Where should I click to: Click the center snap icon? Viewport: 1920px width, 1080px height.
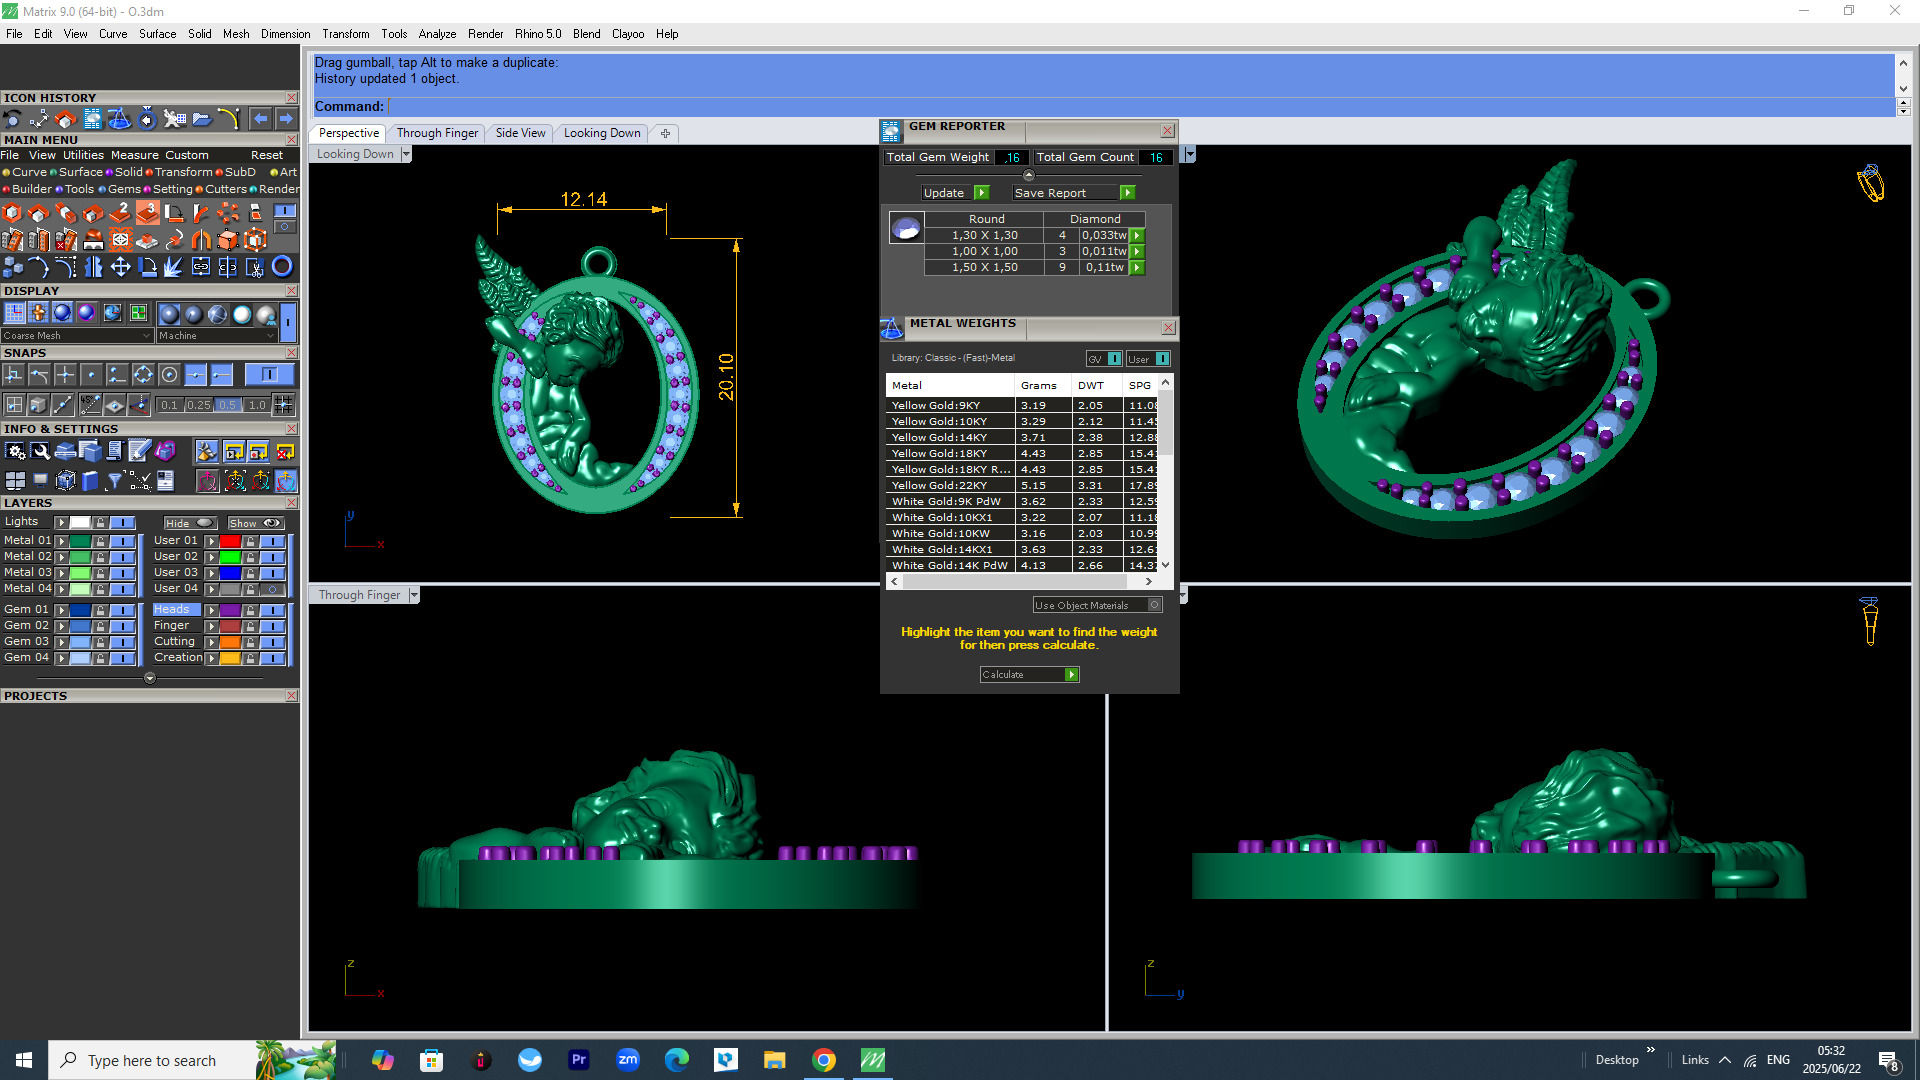(x=169, y=375)
